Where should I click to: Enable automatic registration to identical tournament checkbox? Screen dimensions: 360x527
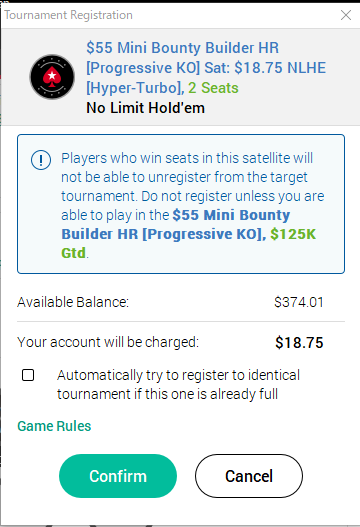click(28, 375)
